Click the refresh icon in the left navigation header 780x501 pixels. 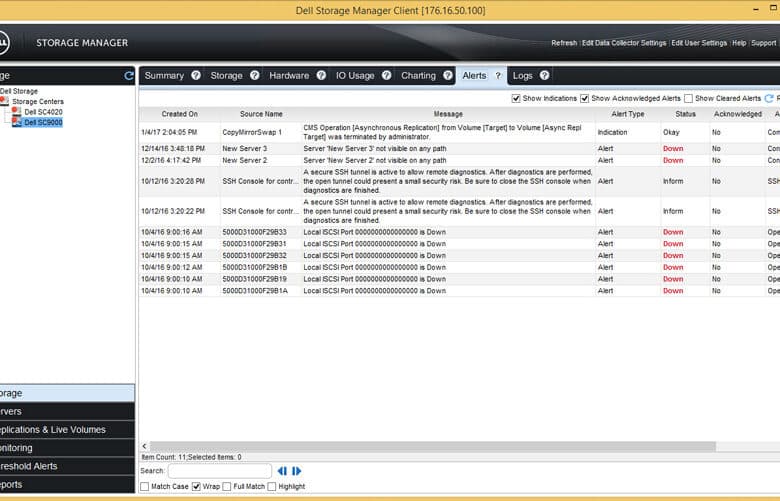(129, 76)
